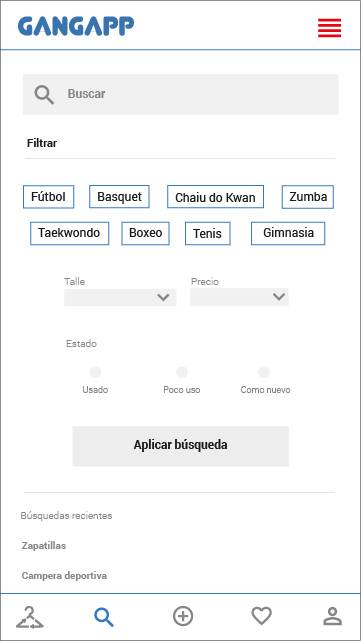Select the Fútbol filter tag
This screenshot has width=361, height=641.
[48, 197]
